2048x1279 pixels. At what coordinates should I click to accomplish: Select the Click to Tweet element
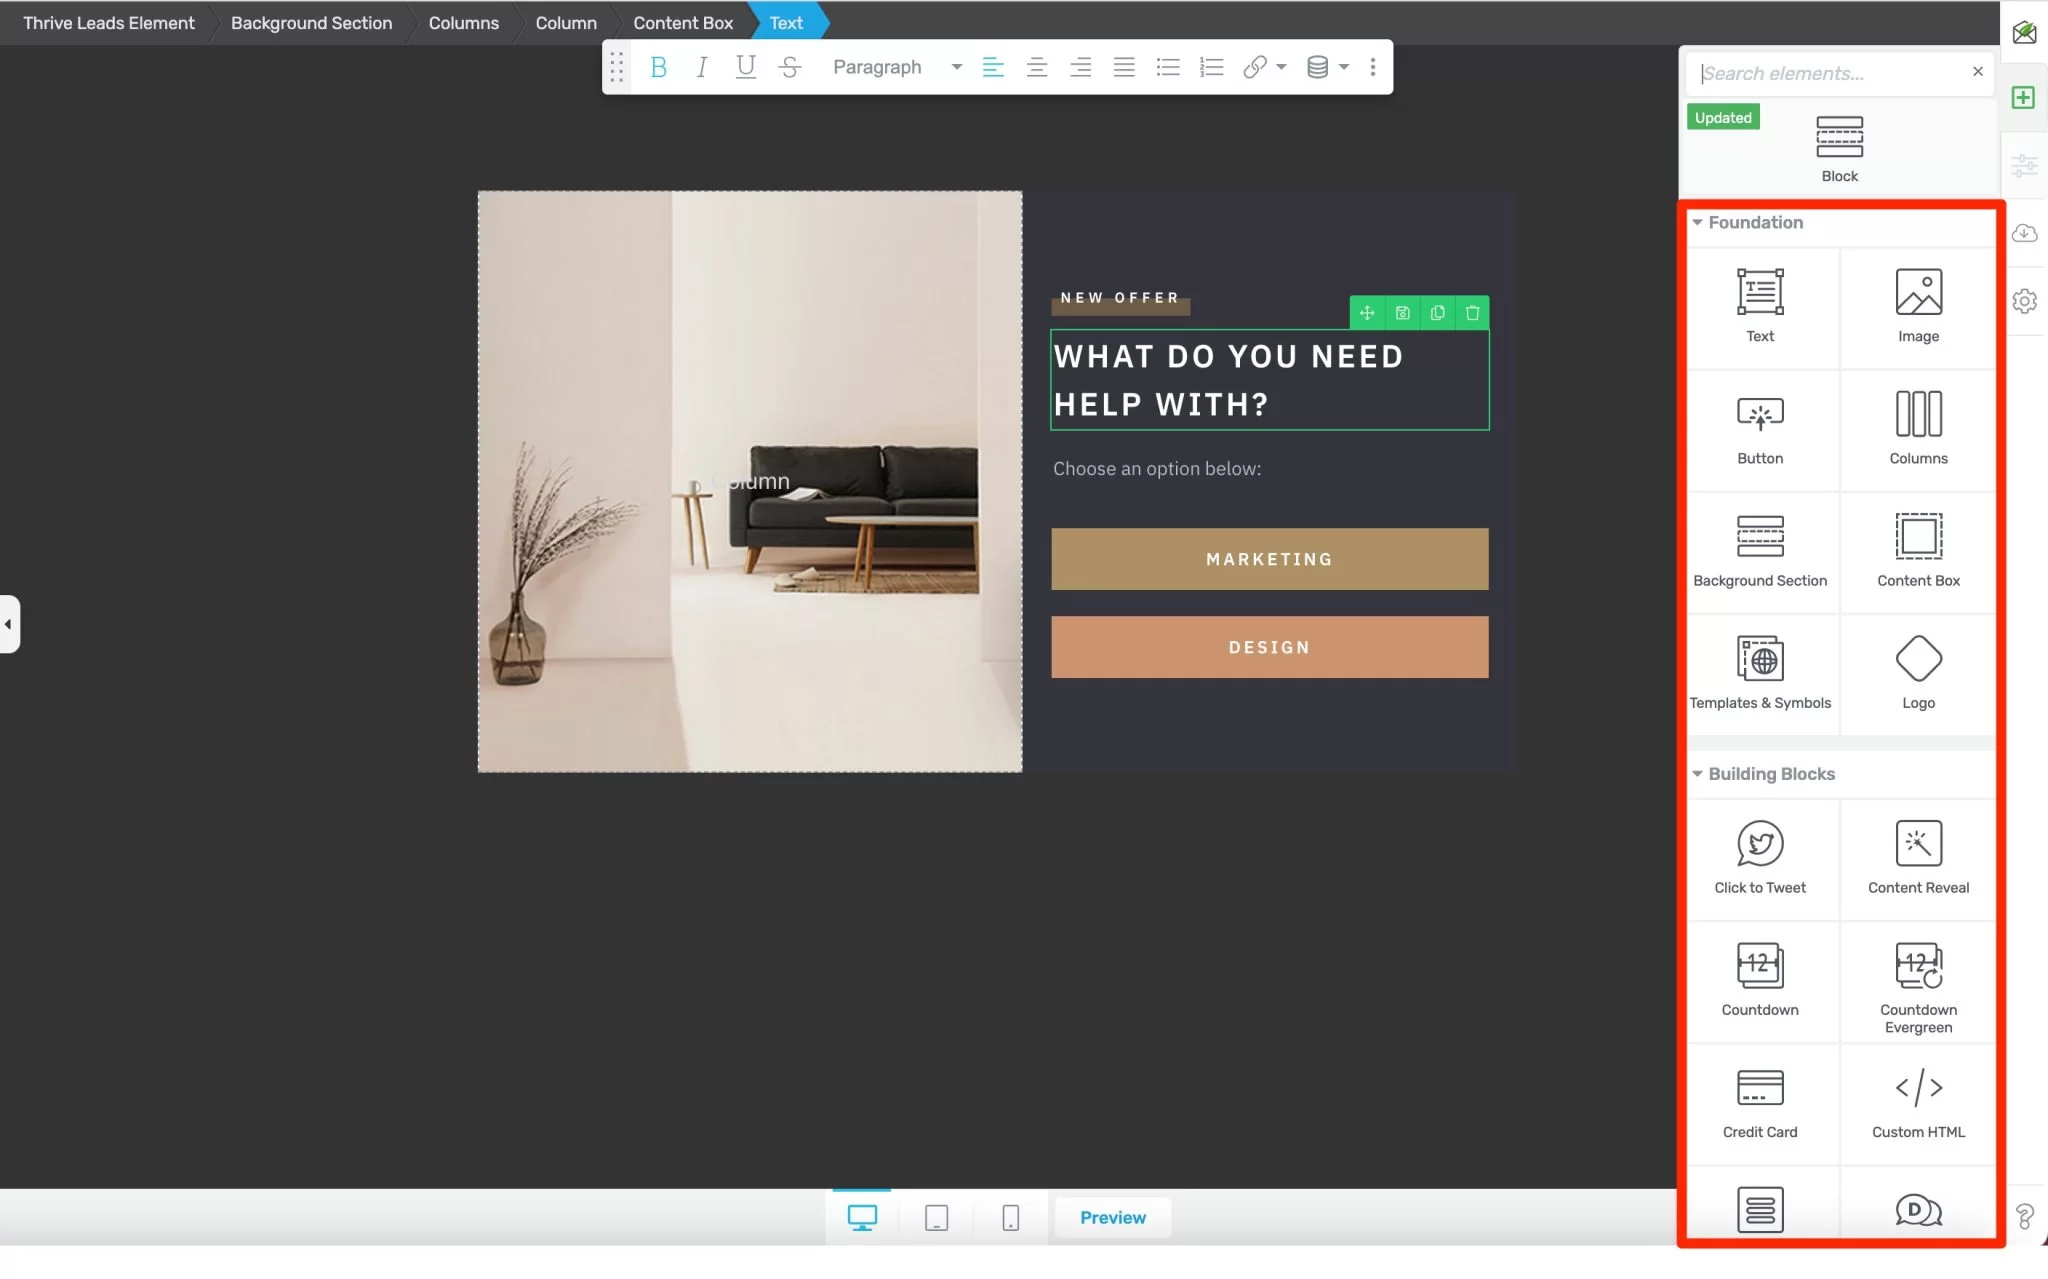1759,856
